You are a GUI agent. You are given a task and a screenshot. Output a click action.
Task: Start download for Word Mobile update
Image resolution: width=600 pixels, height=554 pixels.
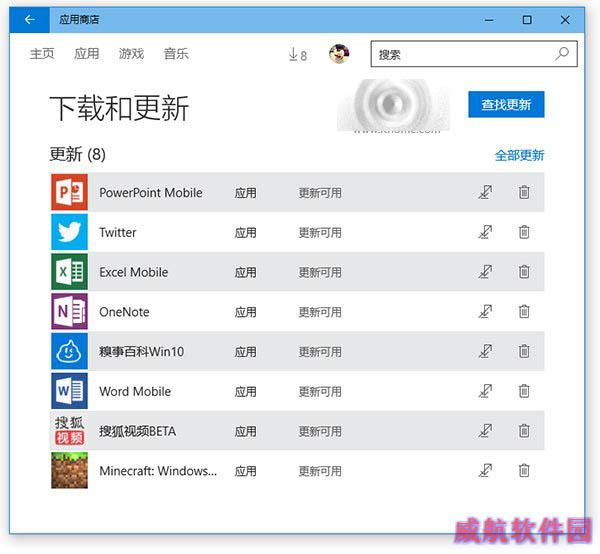click(x=485, y=391)
